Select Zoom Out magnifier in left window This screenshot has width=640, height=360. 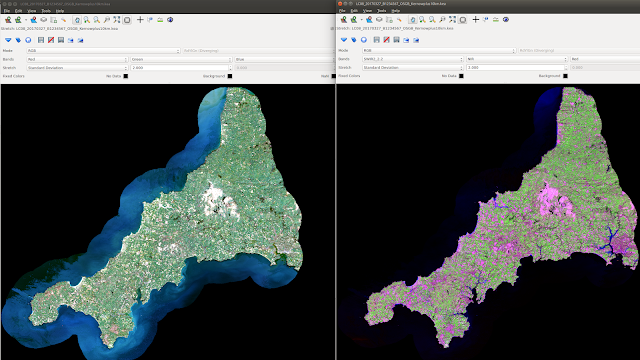[x=97, y=20]
